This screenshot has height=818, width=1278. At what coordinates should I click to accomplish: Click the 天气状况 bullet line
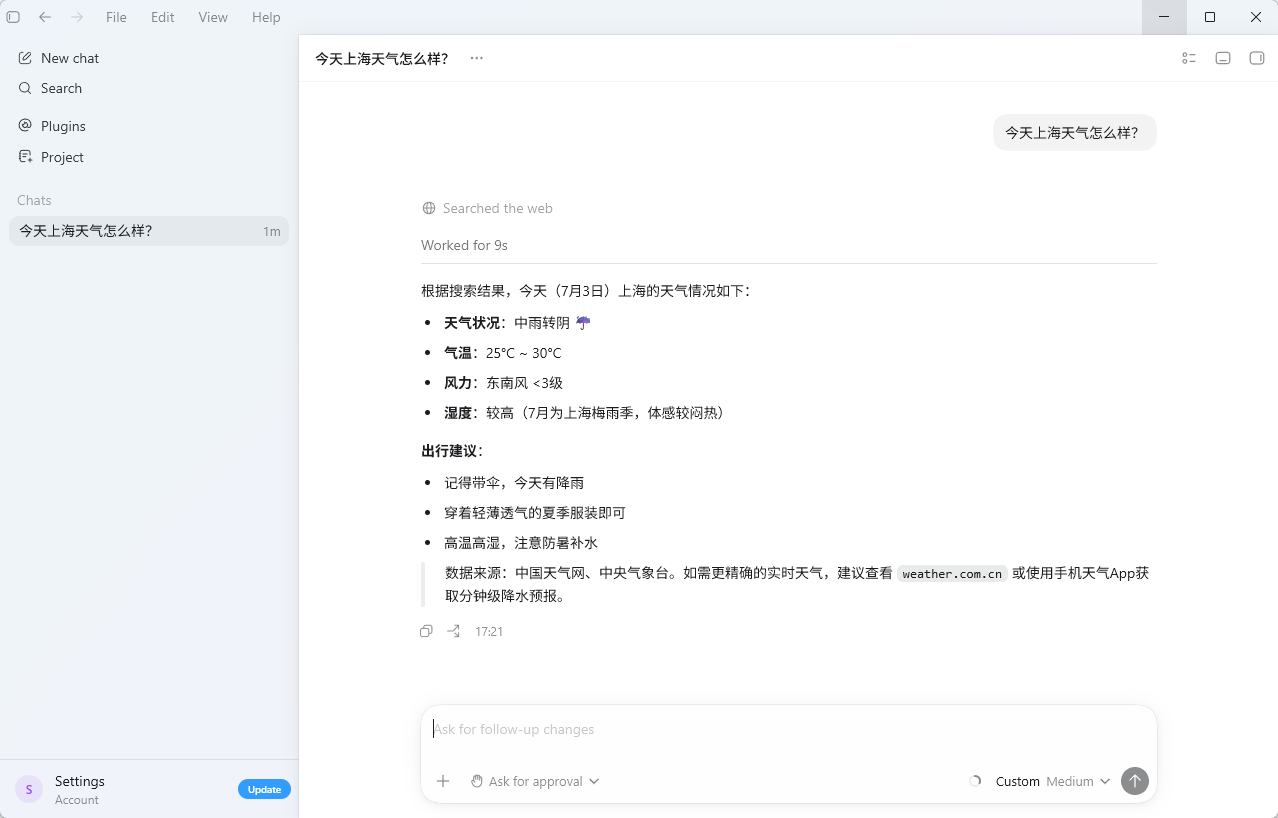[518, 323]
